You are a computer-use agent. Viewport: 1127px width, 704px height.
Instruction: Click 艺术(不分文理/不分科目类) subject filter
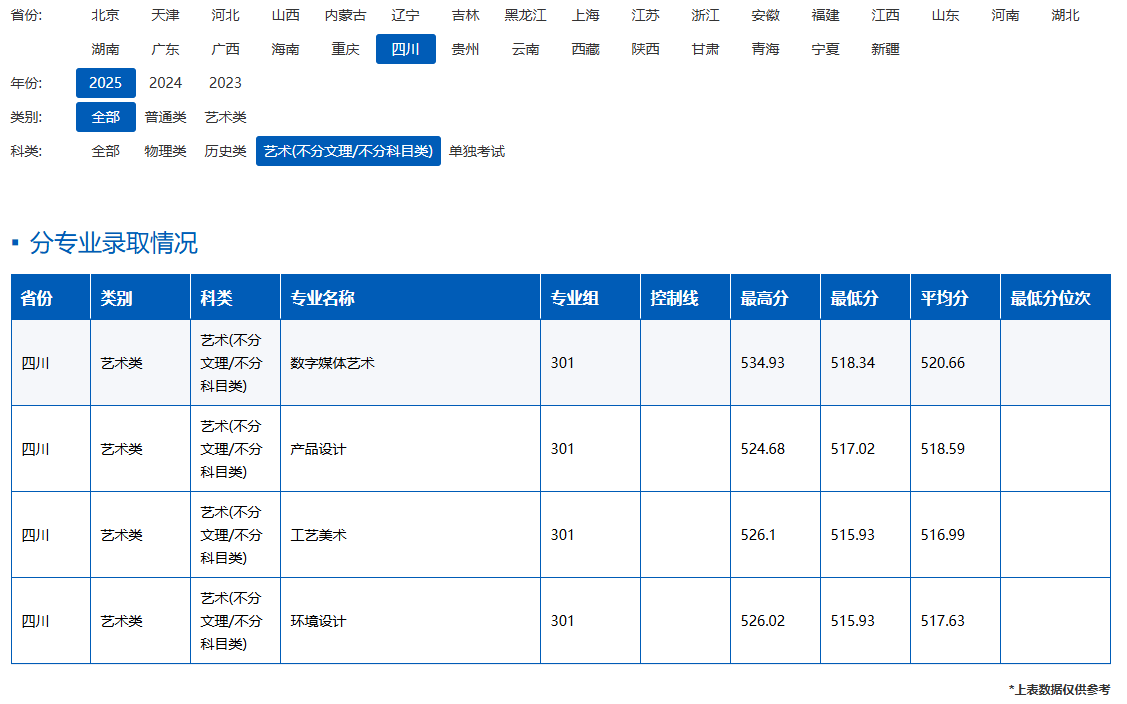click(349, 151)
